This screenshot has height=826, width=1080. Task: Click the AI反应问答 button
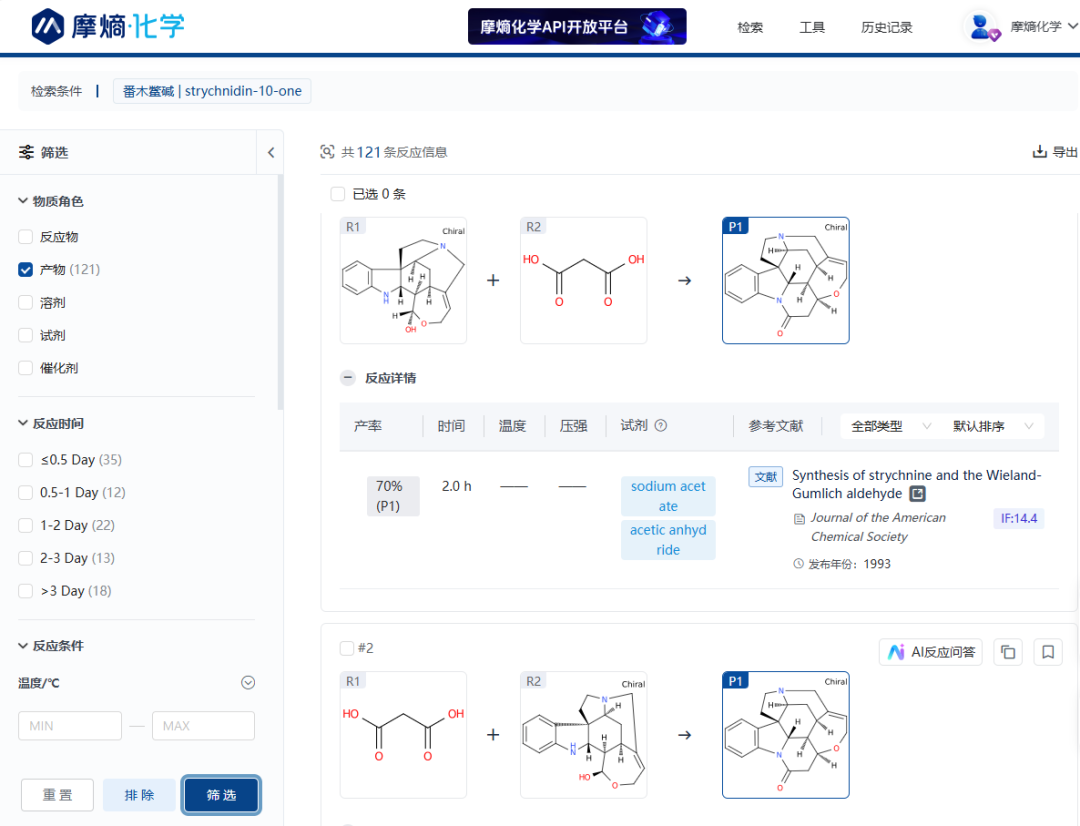931,652
